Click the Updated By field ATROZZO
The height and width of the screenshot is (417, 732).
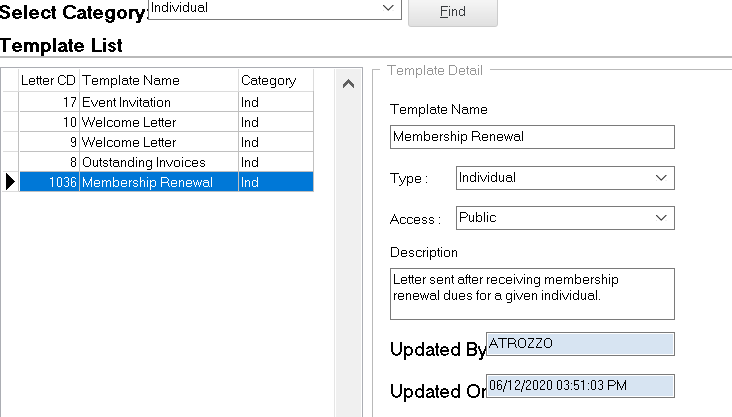tap(580, 344)
